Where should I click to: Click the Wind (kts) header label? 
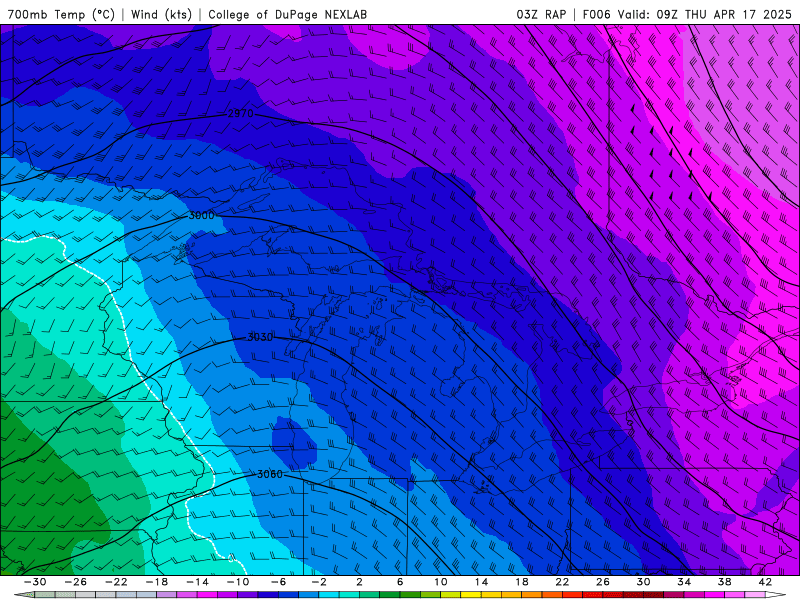tap(161, 14)
